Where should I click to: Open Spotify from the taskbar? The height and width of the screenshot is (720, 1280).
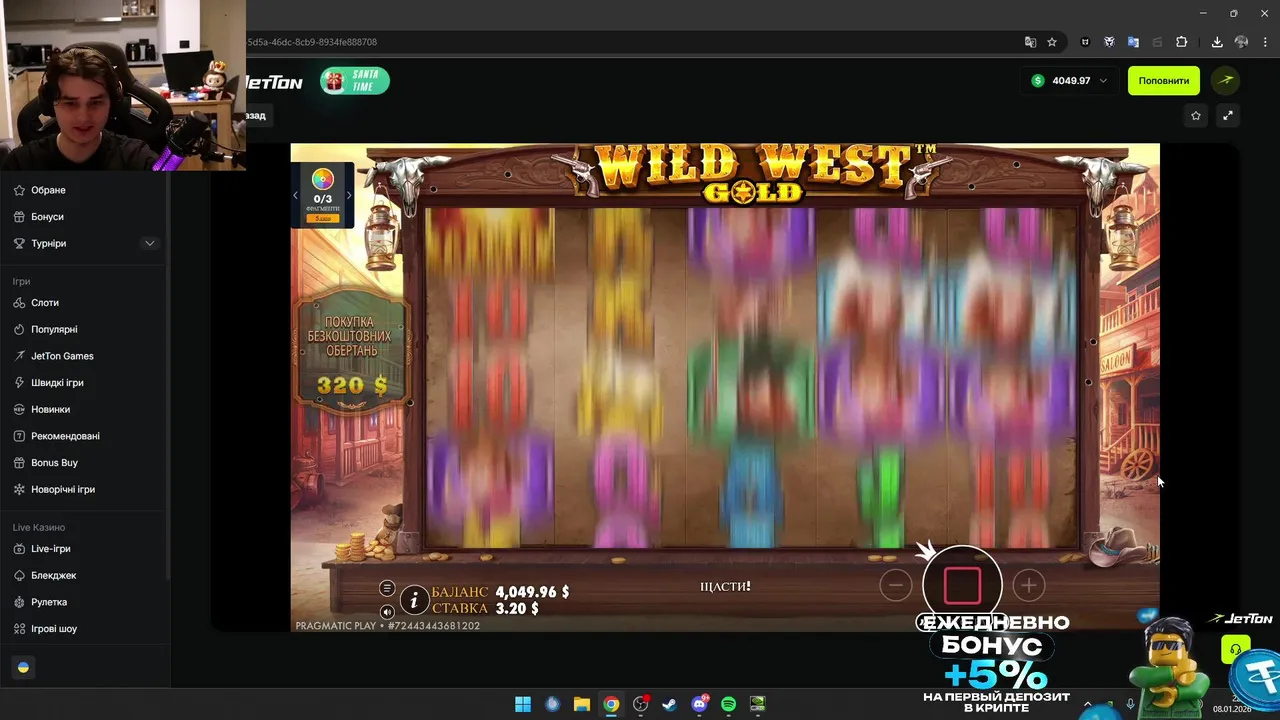[x=728, y=704]
